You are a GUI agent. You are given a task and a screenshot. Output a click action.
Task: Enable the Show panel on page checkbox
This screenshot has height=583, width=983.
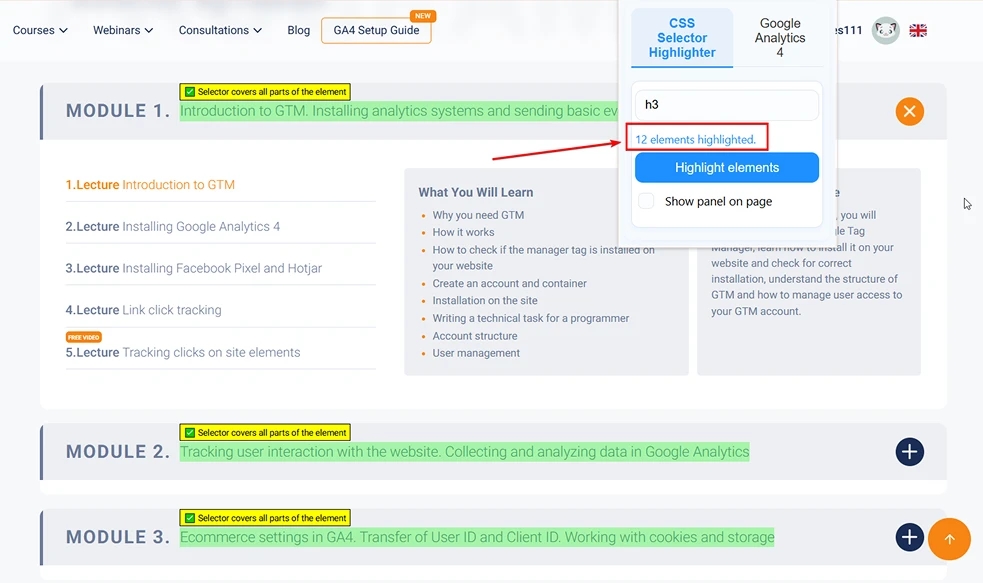[646, 201]
